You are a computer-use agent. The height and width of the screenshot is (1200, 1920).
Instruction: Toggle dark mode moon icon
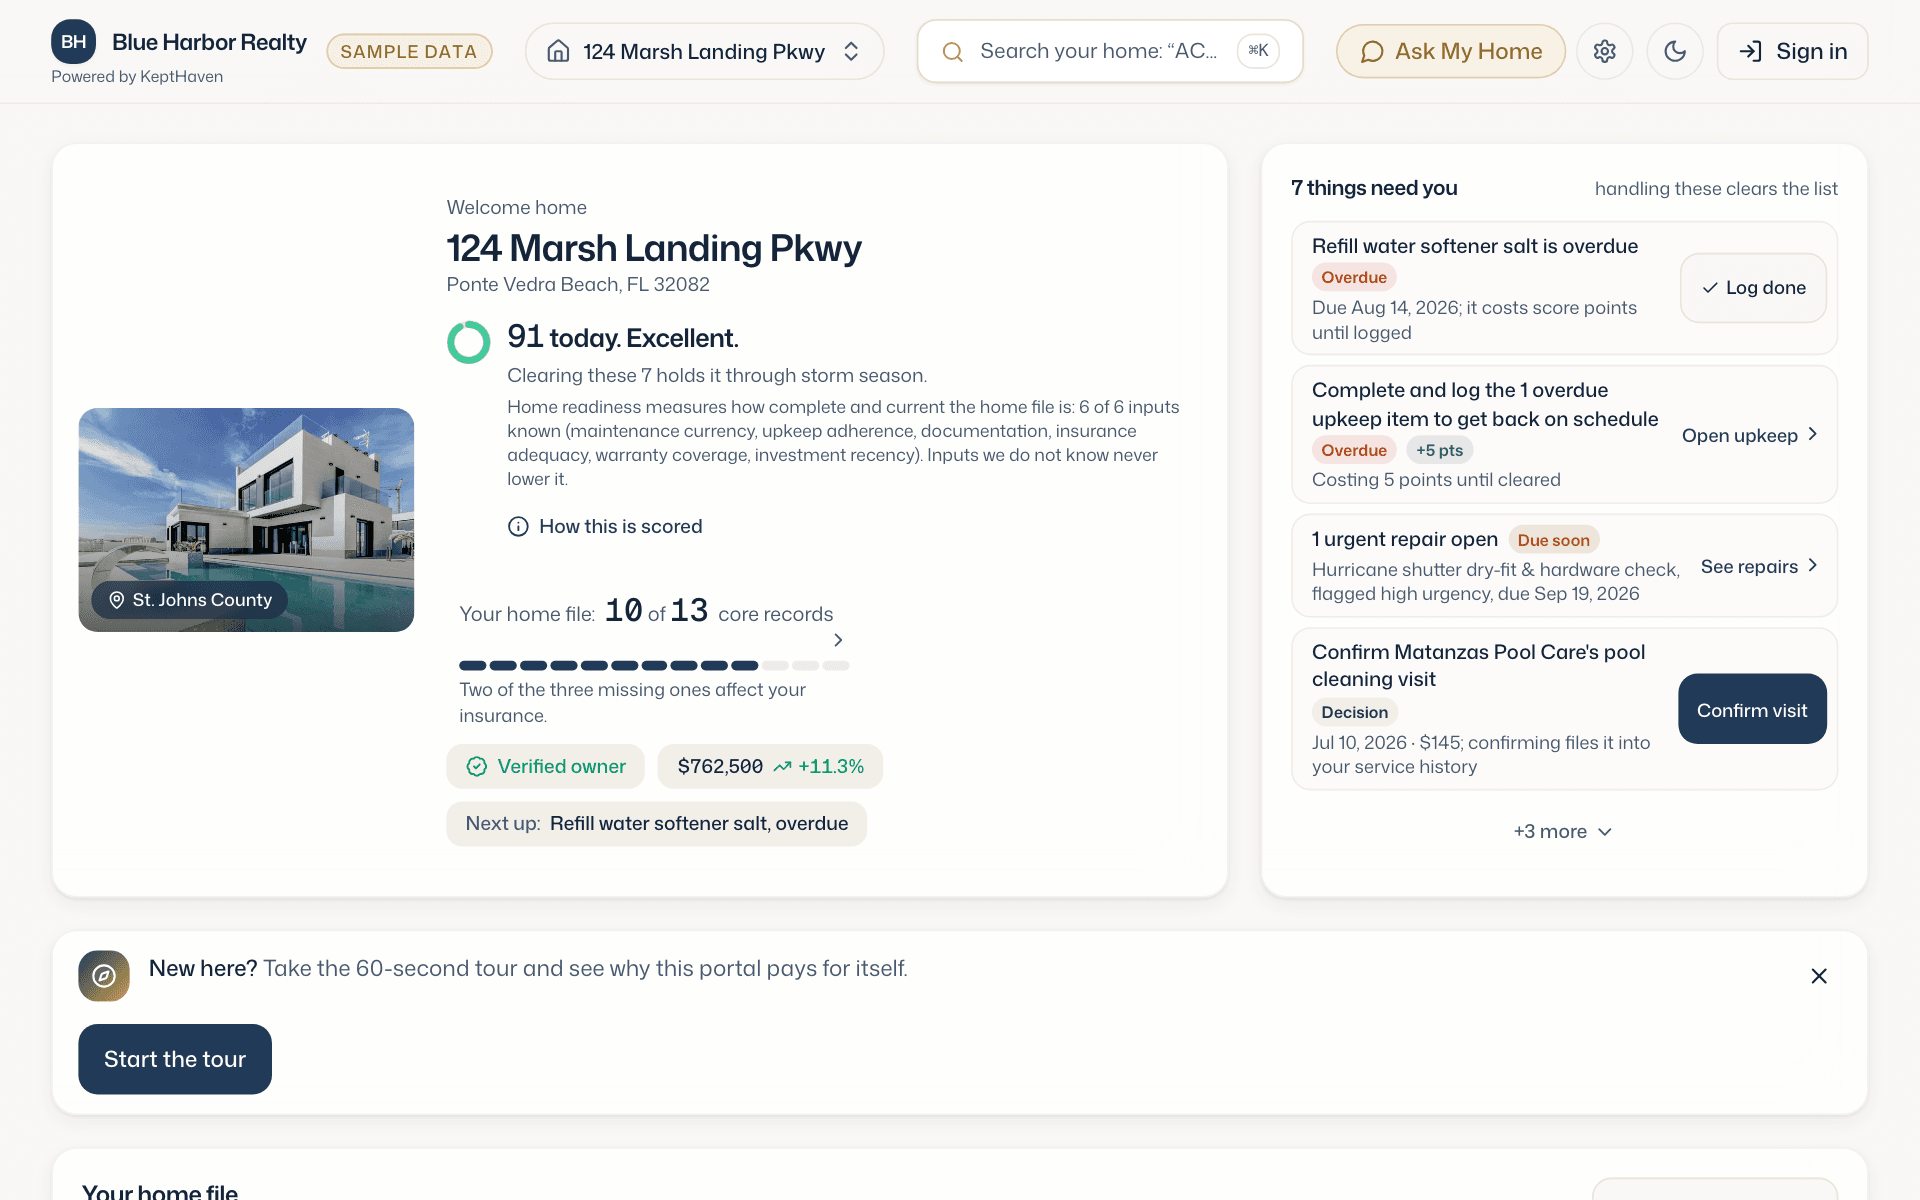[1675, 51]
